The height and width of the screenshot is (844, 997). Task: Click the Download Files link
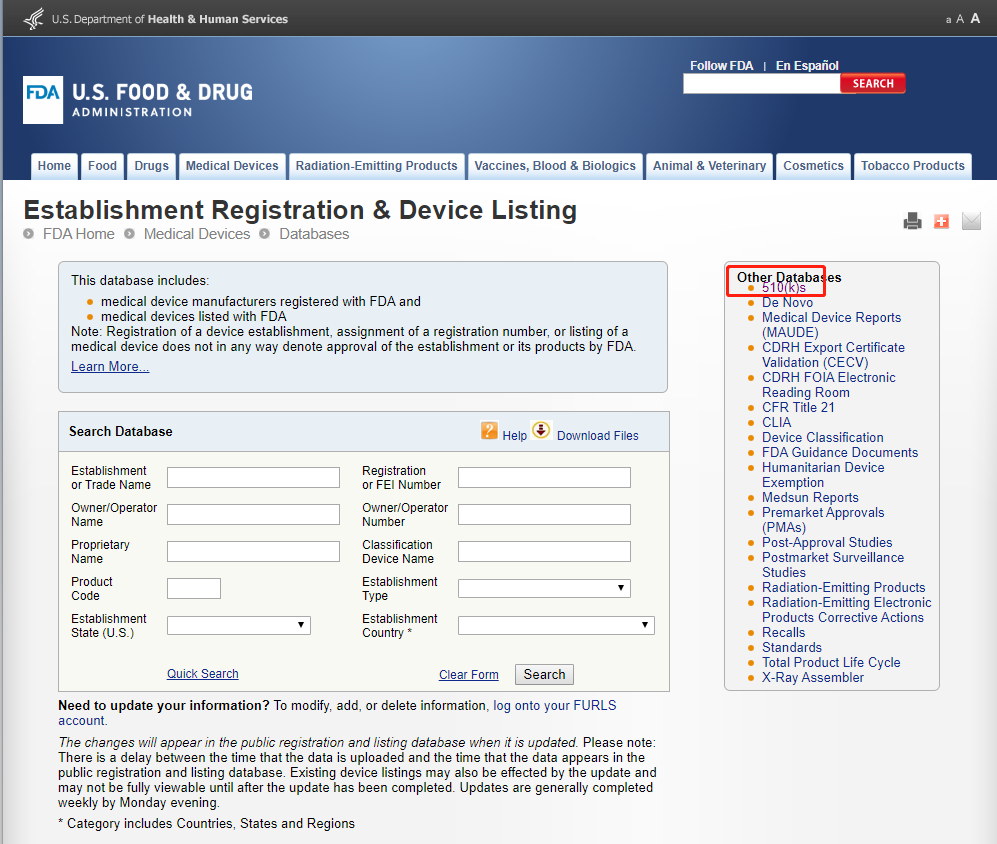(598, 436)
